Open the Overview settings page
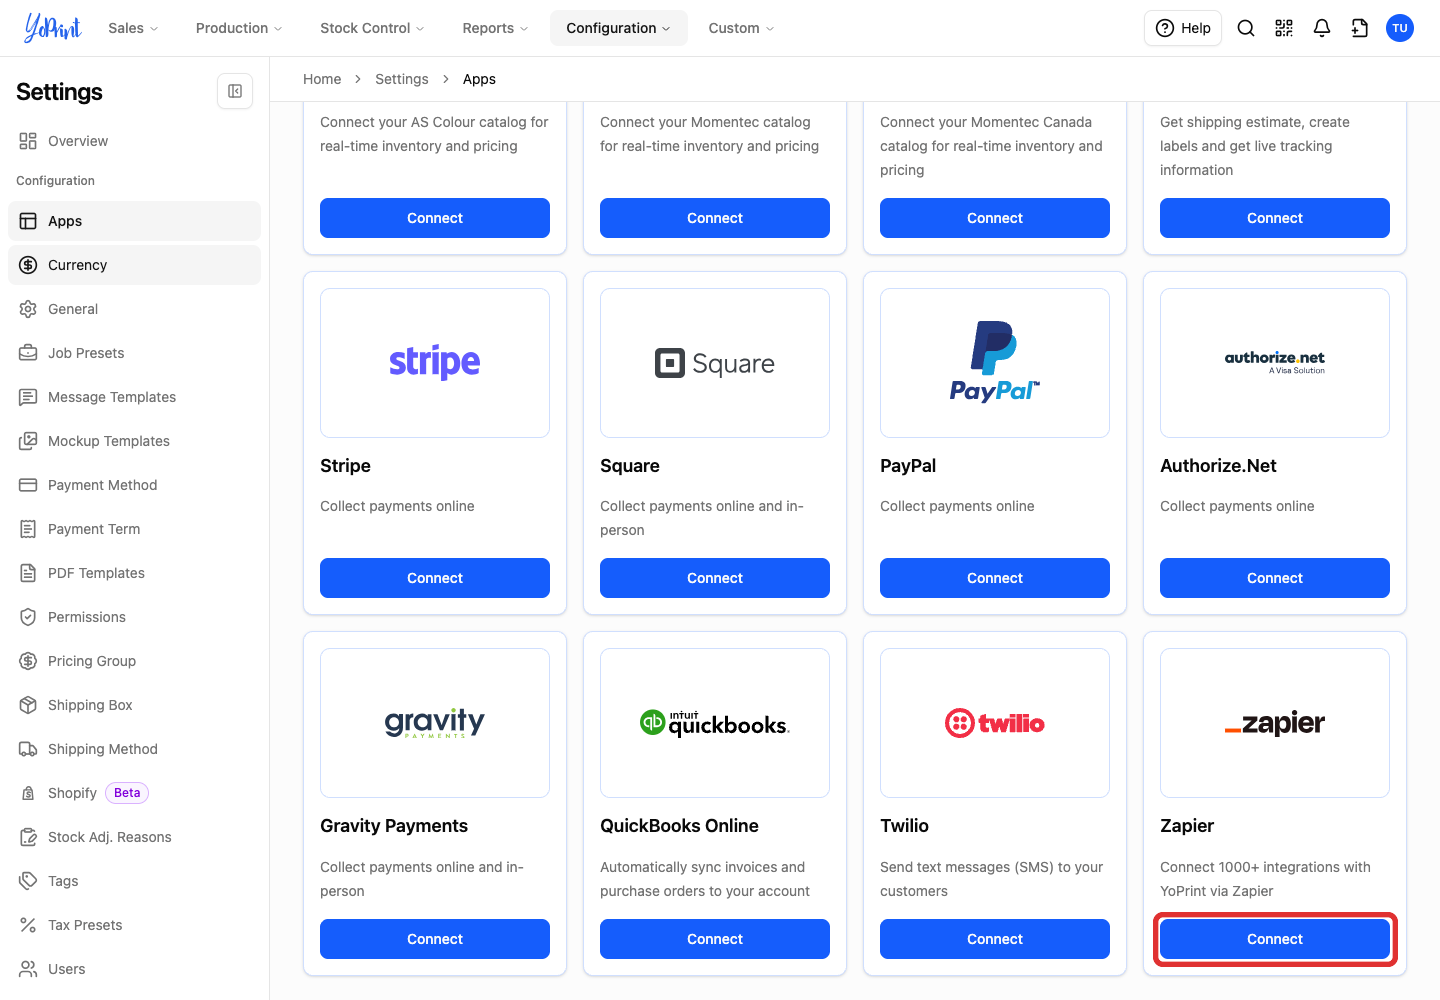This screenshot has height=1000, width=1440. tap(134, 141)
